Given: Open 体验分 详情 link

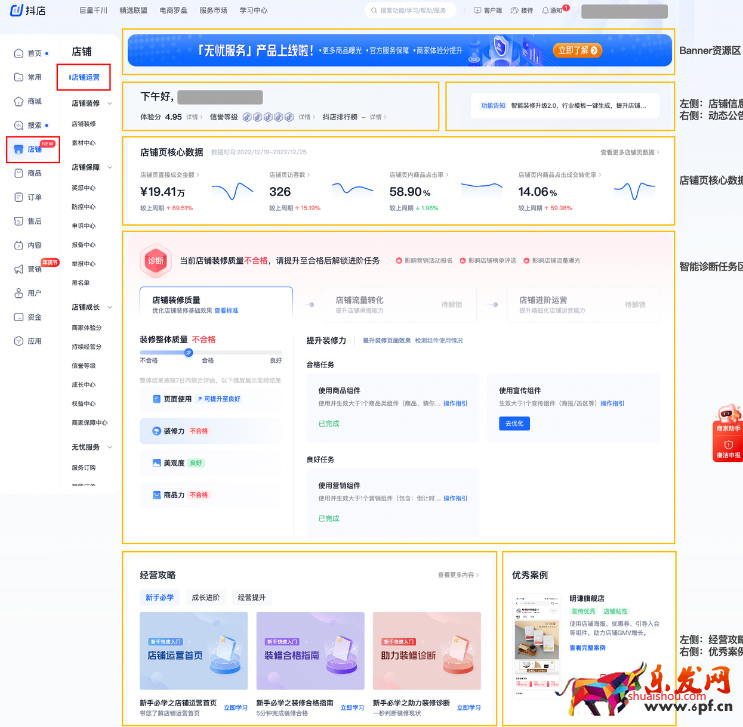Looking at the screenshot, I should [193, 117].
